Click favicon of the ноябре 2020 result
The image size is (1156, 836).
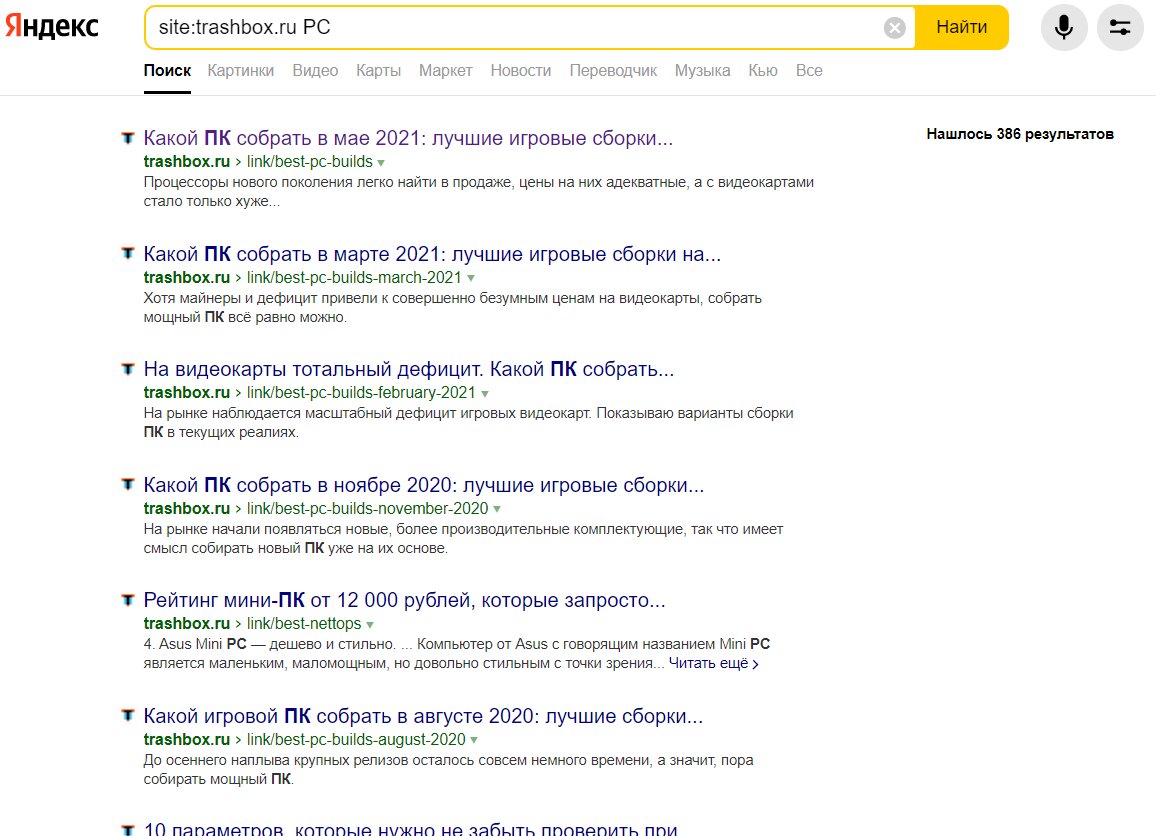[x=128, y=485]
